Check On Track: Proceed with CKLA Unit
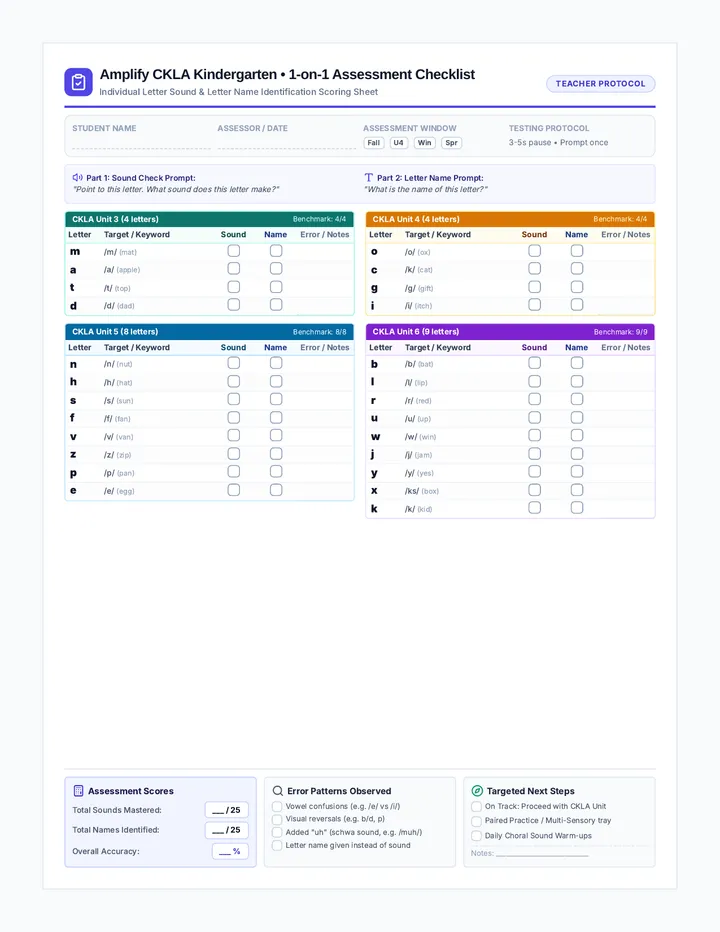The width and height of the screenshot is (720, 932). click(476, 807)
